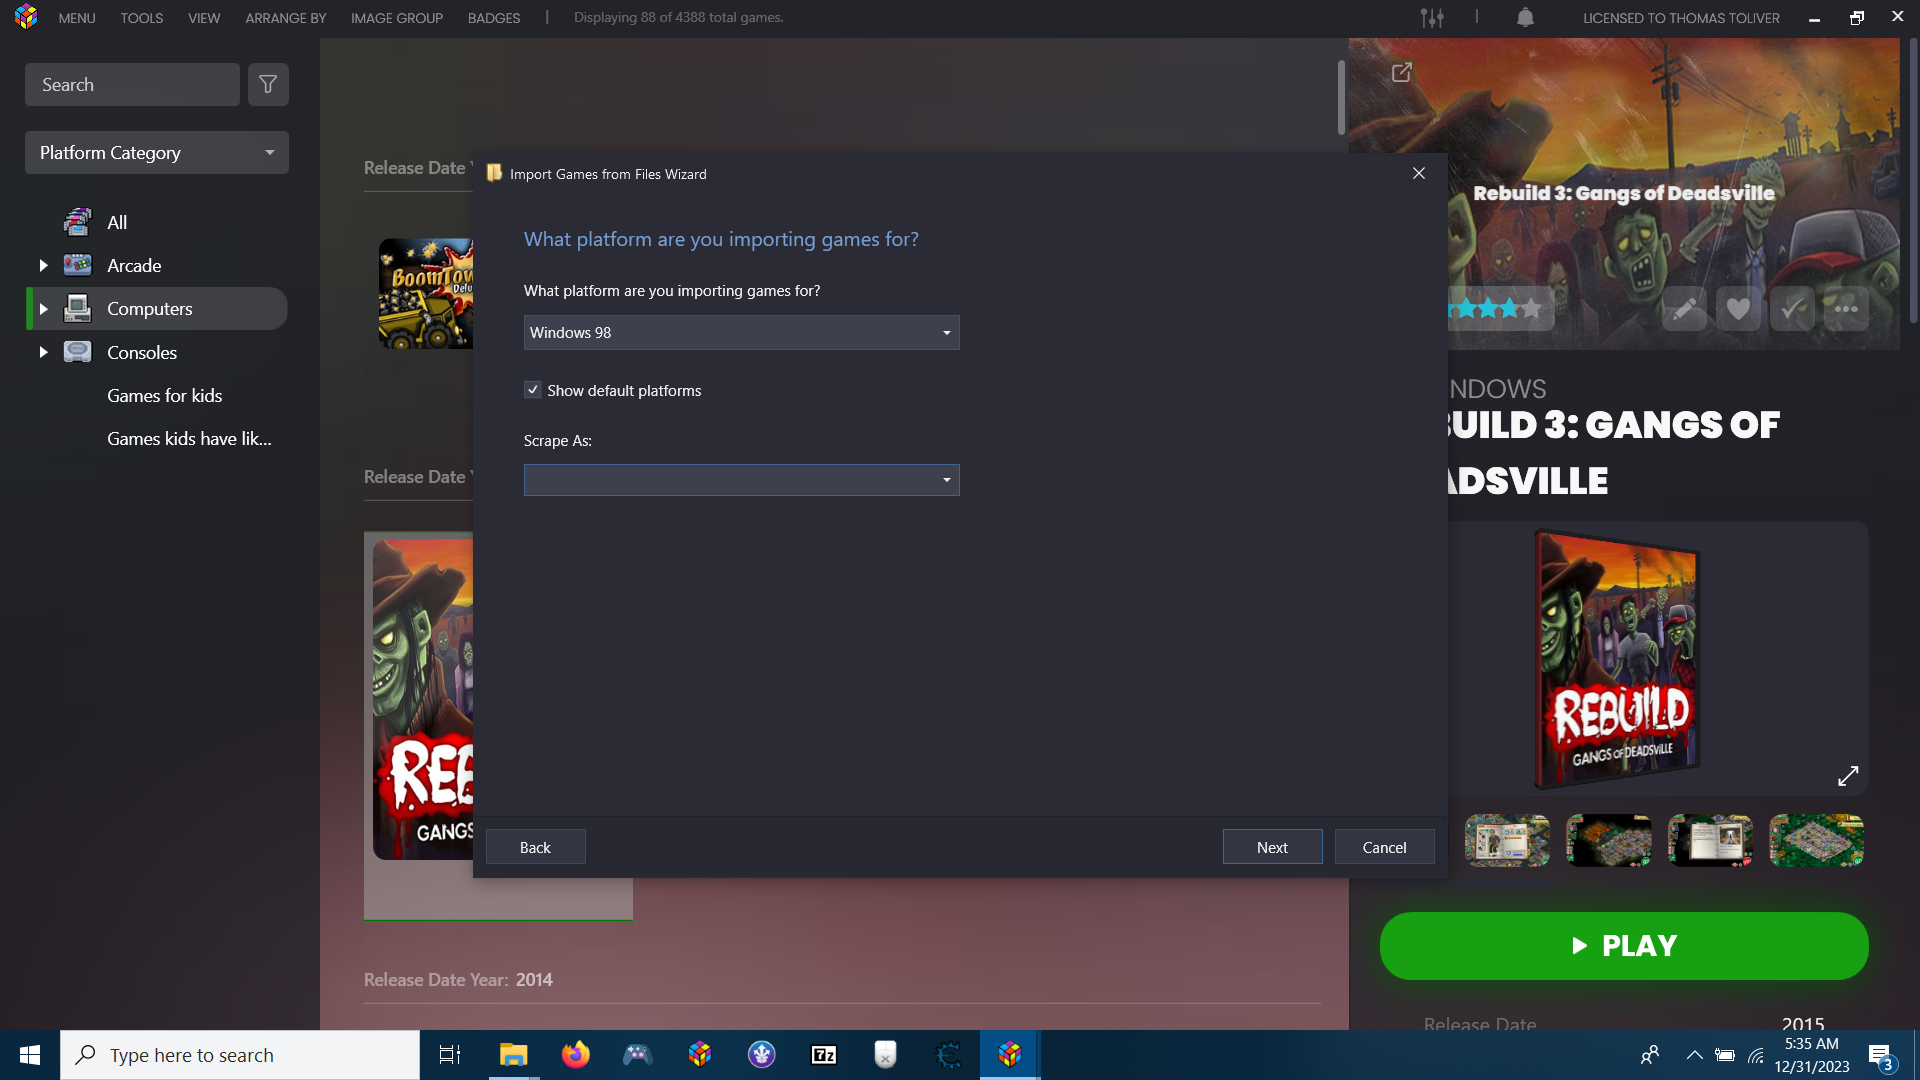This screenshot has width=1920, height=1080.
Task: Open the game controller taskbar app
Action: click(x=638, y=1055)
